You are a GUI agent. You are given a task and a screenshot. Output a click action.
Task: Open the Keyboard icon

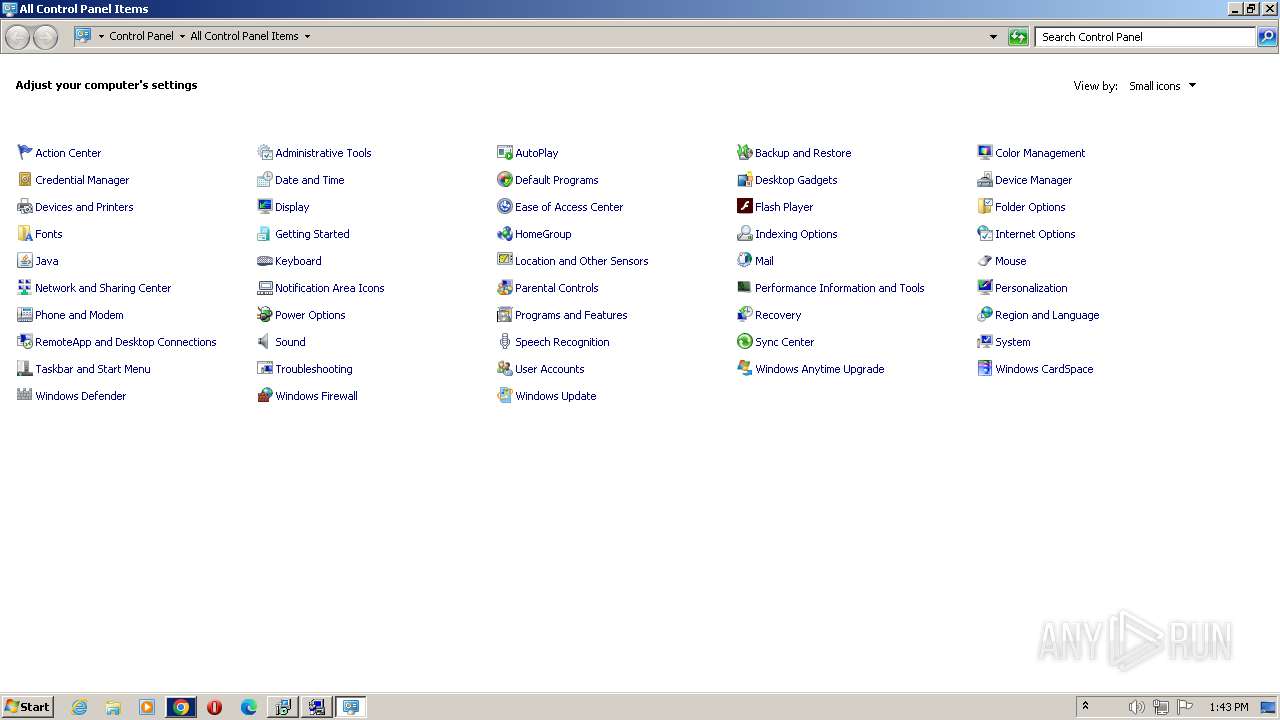click(265, 260)
